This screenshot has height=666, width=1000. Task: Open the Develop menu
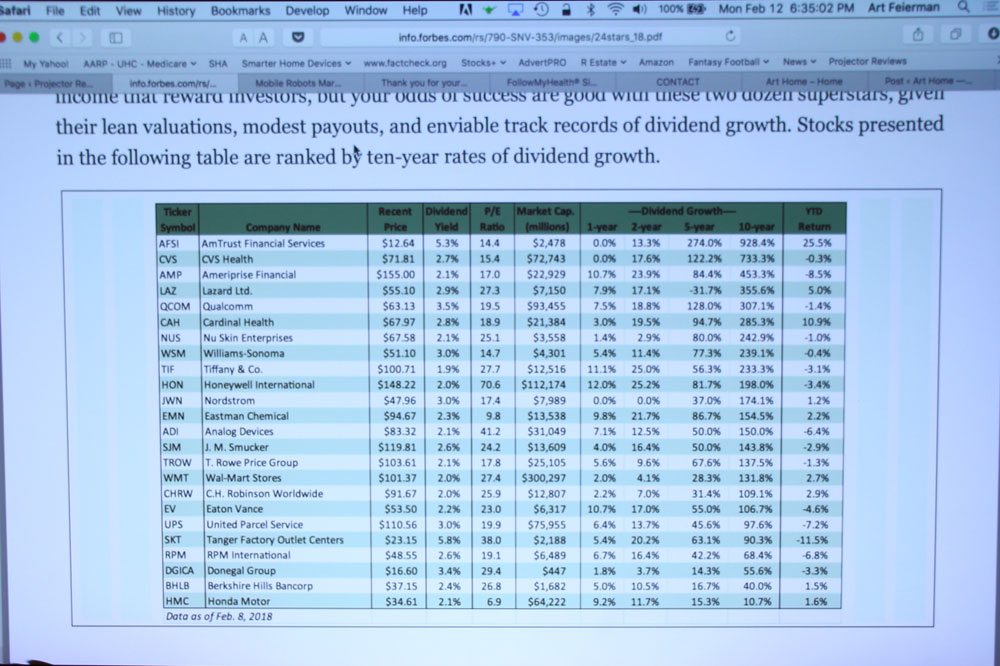(307, 11)
